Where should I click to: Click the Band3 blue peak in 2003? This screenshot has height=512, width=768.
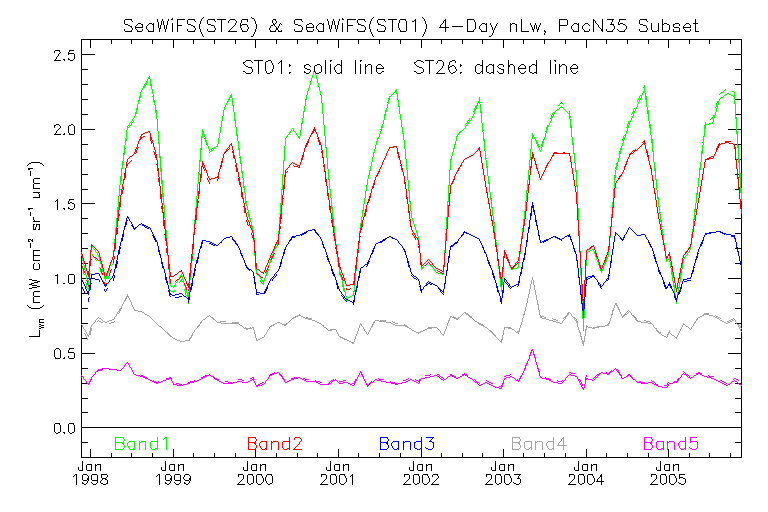[x=532, y=203]
